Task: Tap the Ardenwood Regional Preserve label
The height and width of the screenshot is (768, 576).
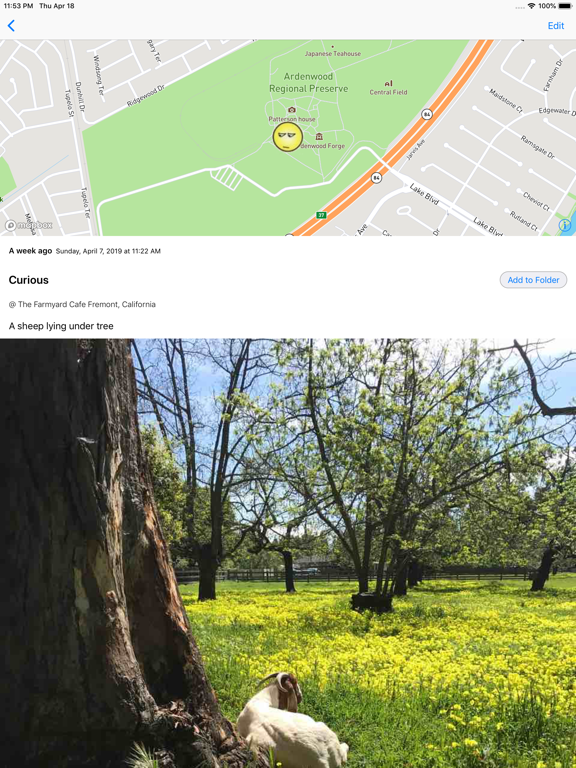Action: [x=309, y=82]
